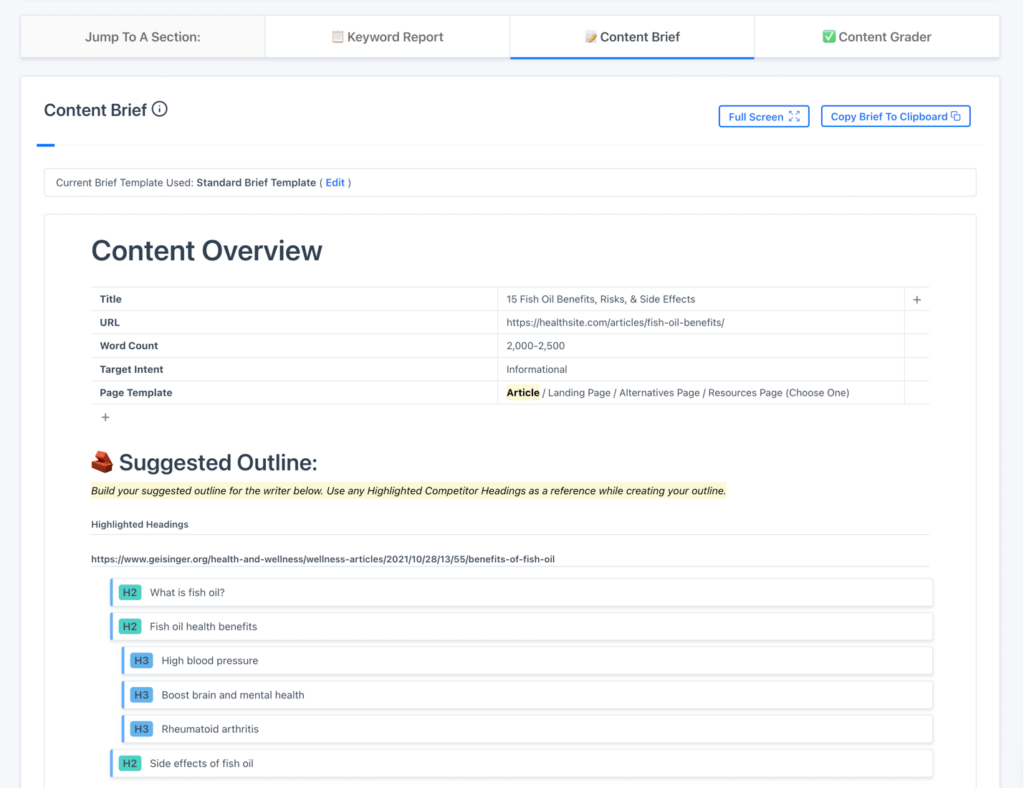
Task: Click the 'Informational' target intent value
Action: click(537, 370)
